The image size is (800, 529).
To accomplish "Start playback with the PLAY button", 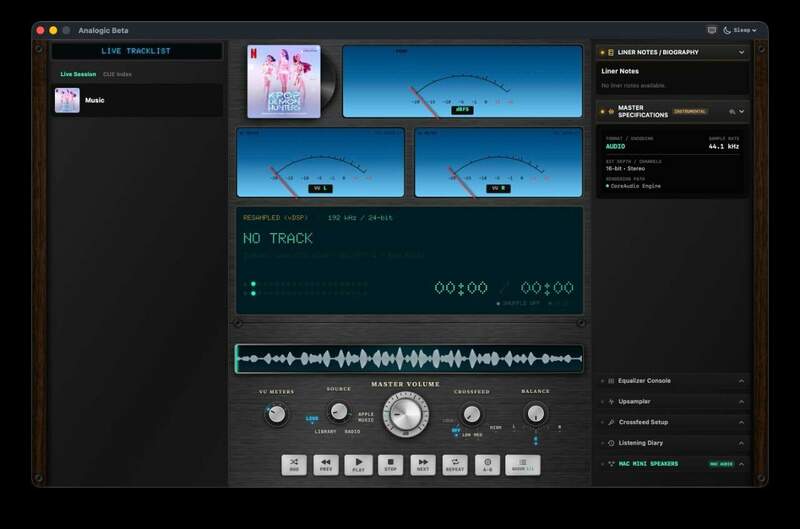I will tap(359, 465).
